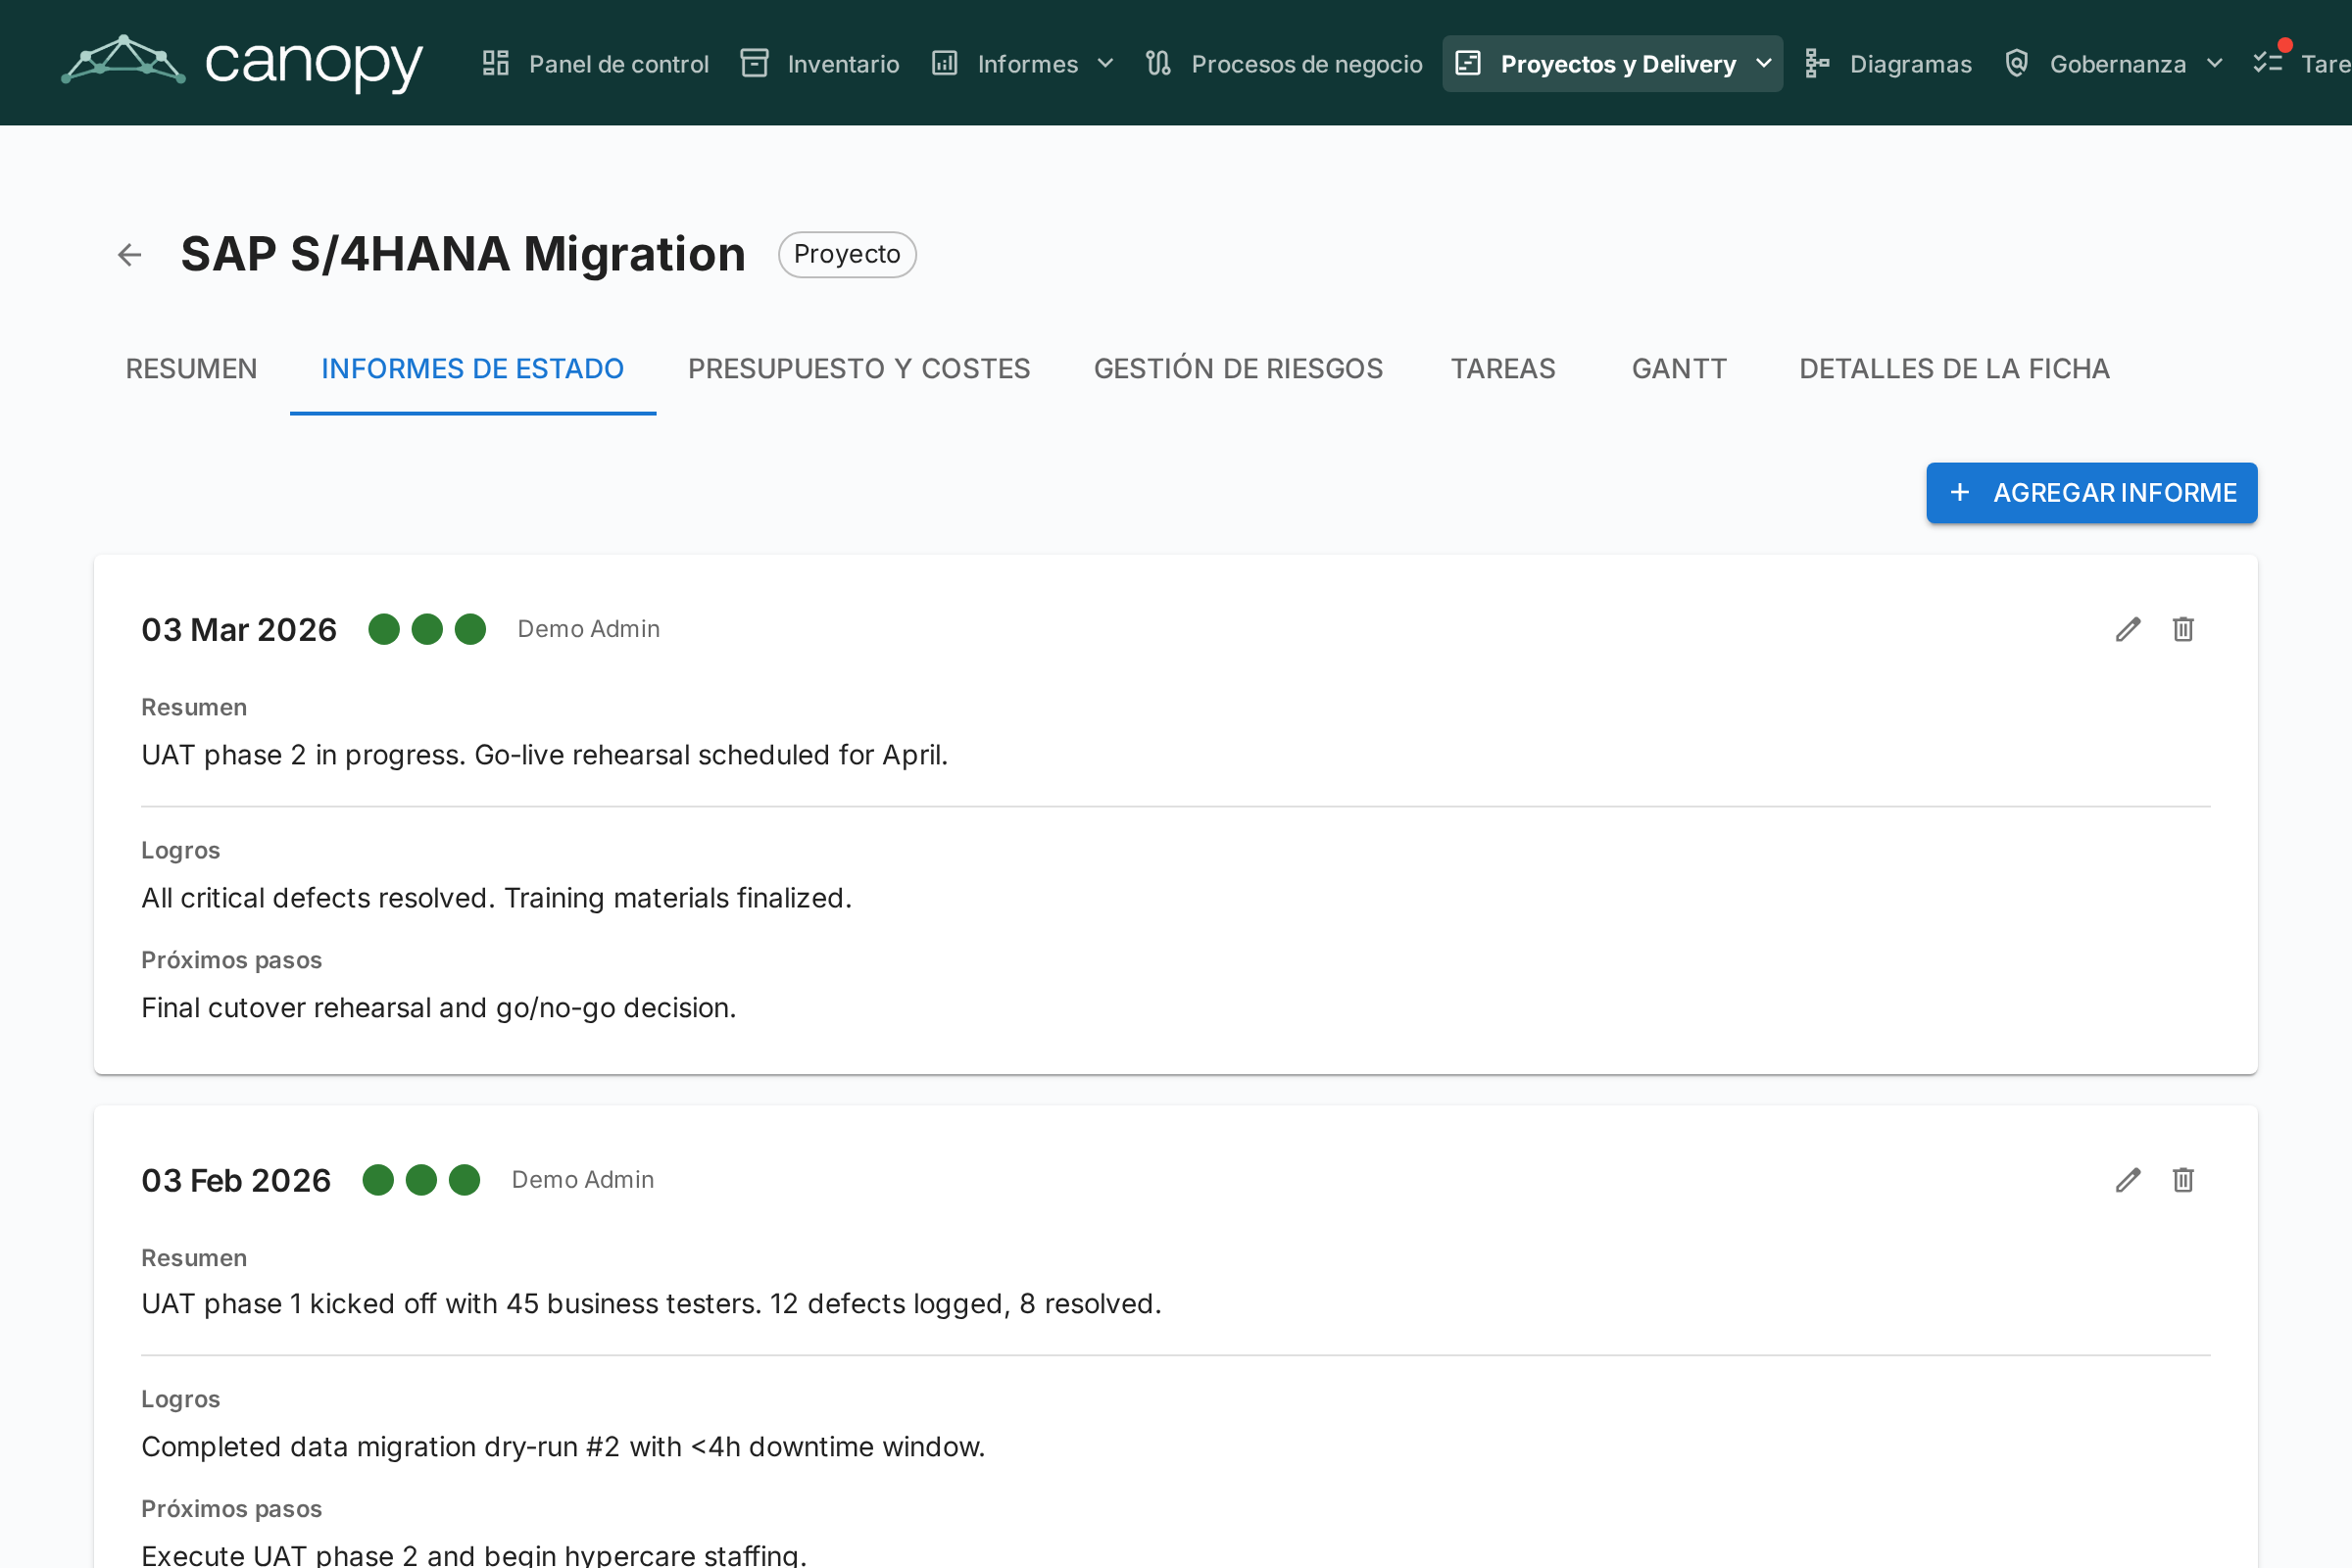Click the Canopy logo icon
Screen dimensions: 2352x1568
(x=123, y=60)
